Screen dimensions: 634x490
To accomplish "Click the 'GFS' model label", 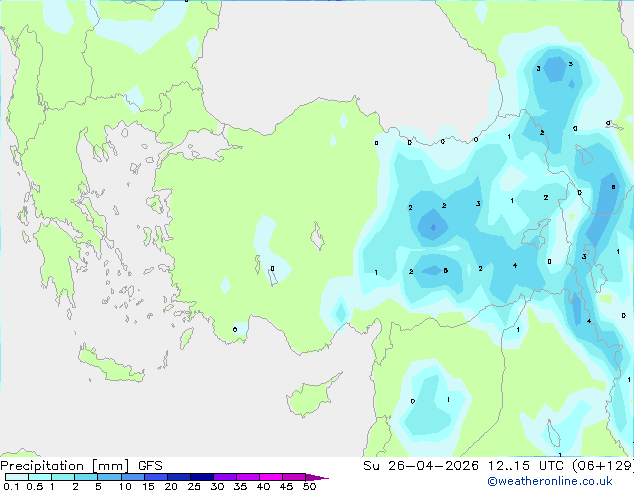I will pos(150,466).
